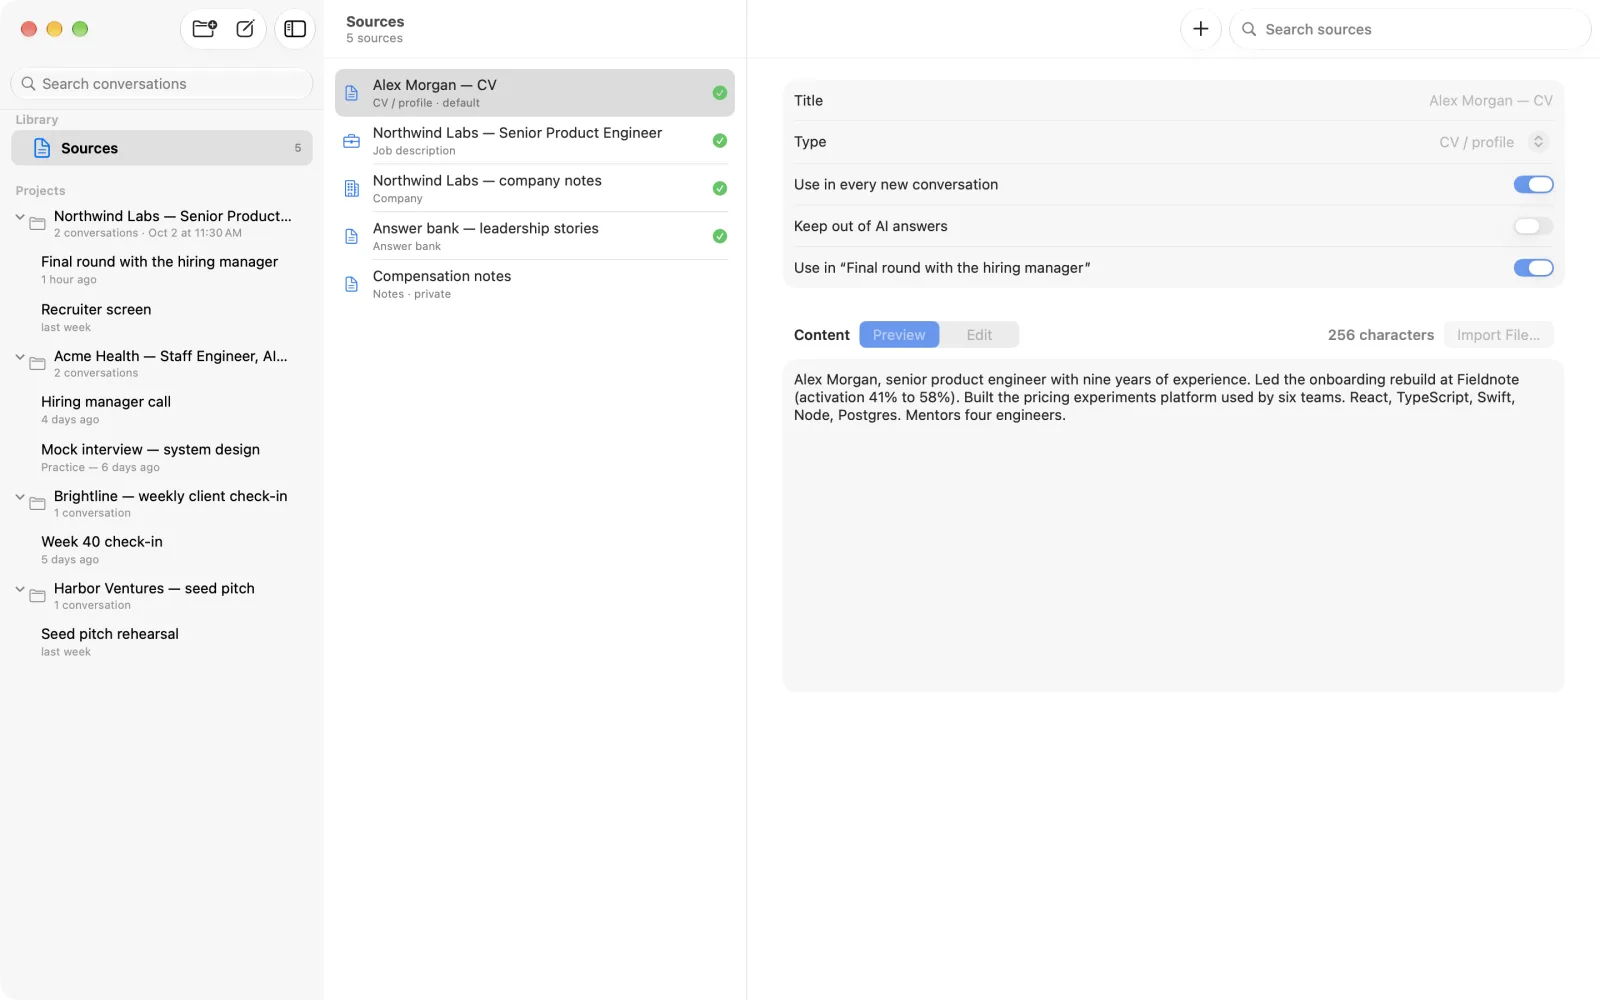
Task: Click the plus icon to add source
Action: pyautogui.click(x=1200, y=29)
